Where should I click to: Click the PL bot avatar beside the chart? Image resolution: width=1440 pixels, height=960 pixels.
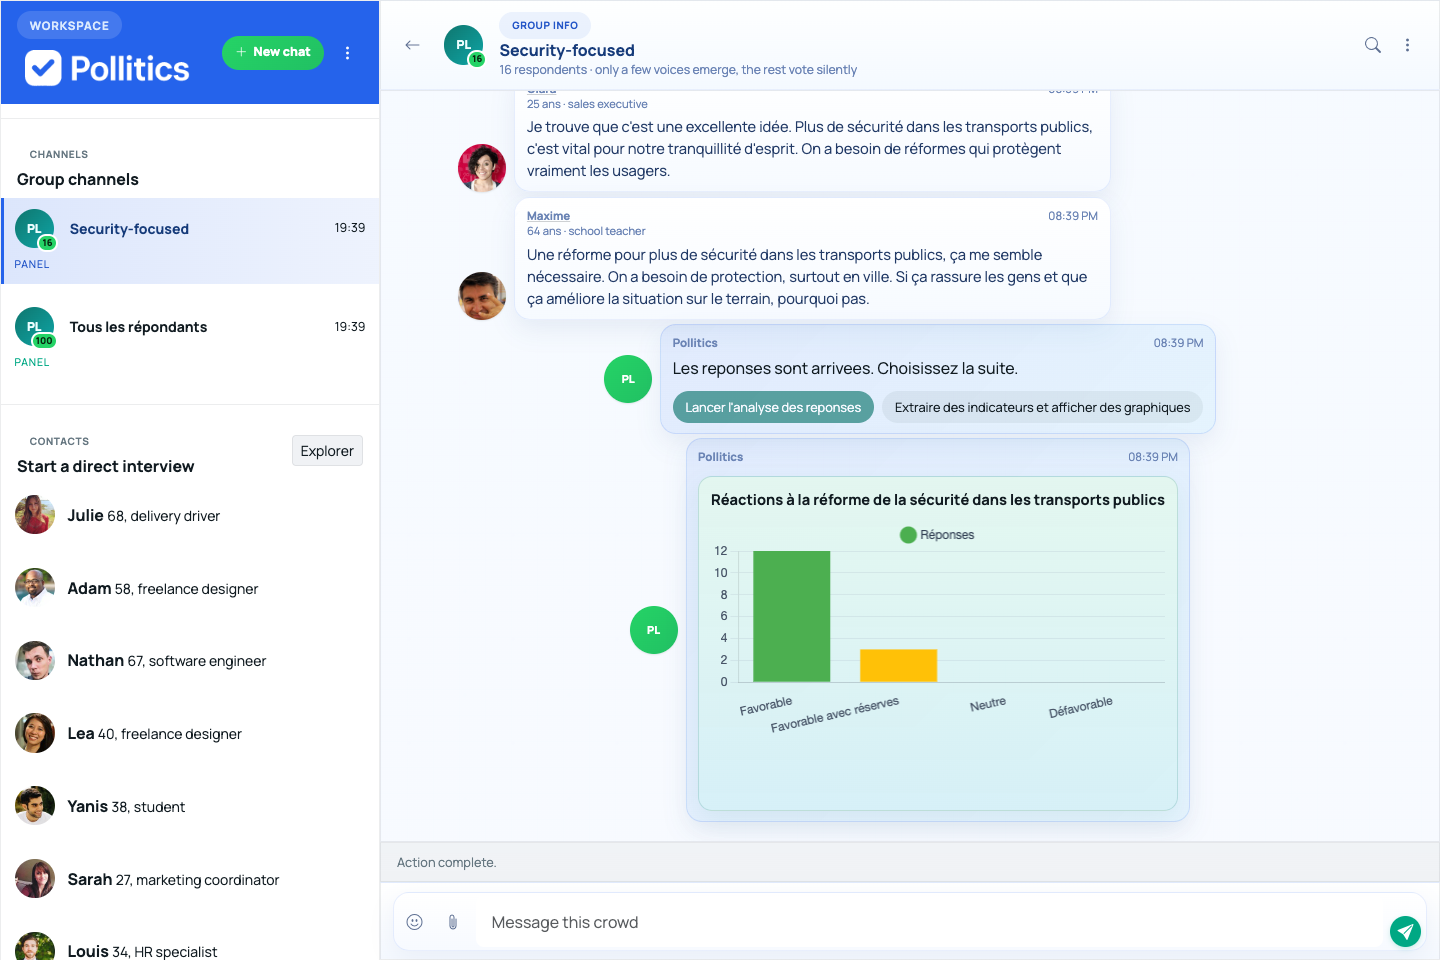coord(653,629)
